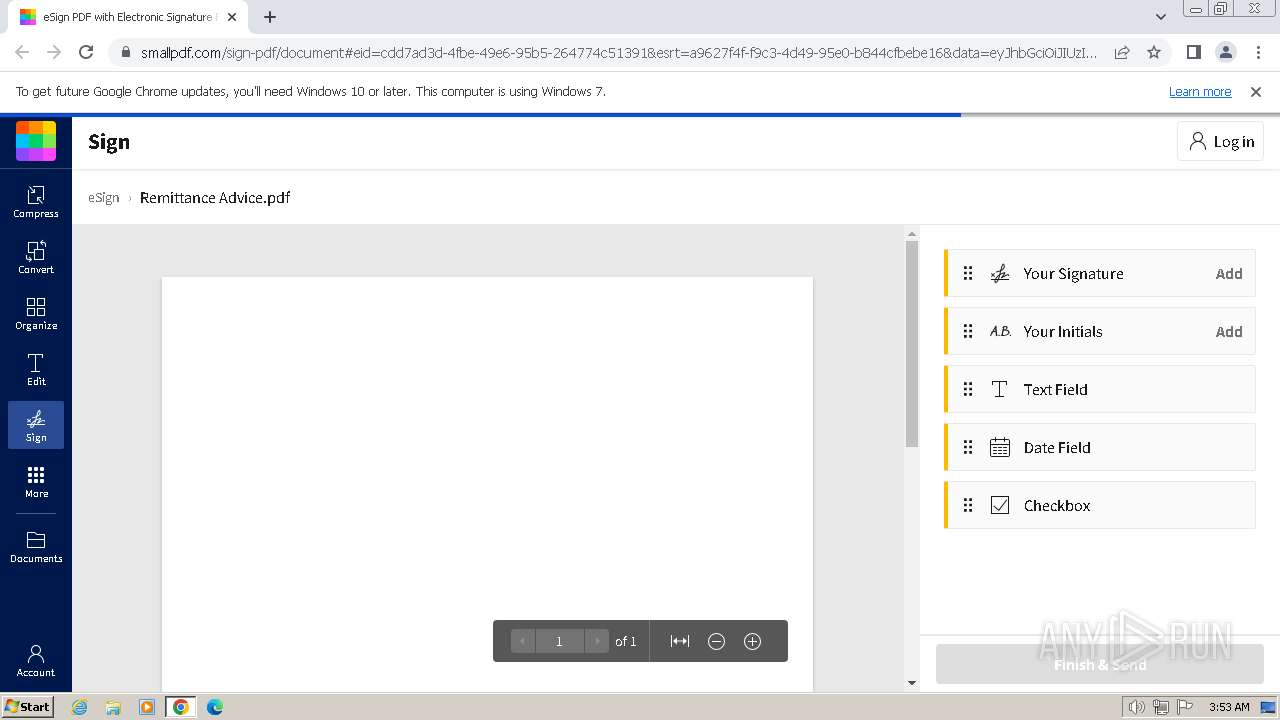
Task: Go to next page arrow
Action: point(596,641)
